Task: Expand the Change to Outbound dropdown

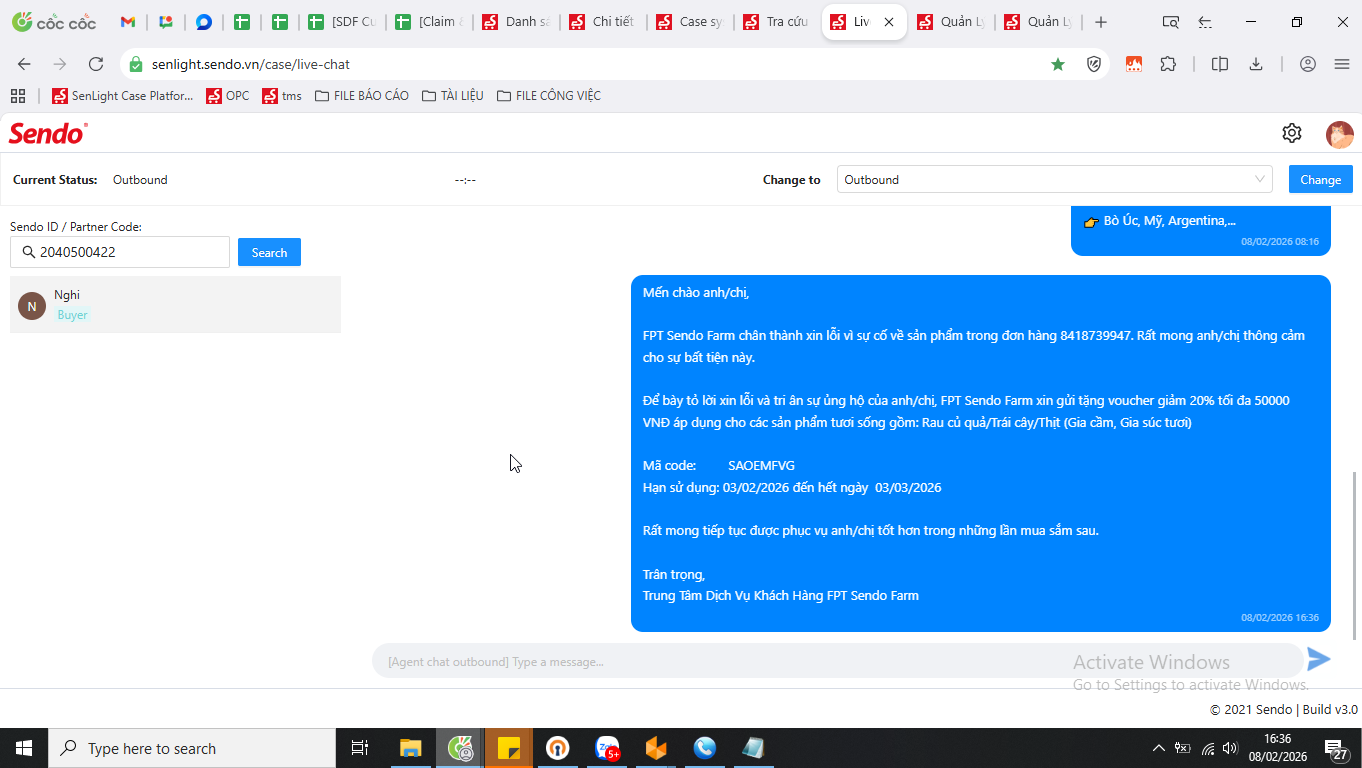Action: (1055, 180)
